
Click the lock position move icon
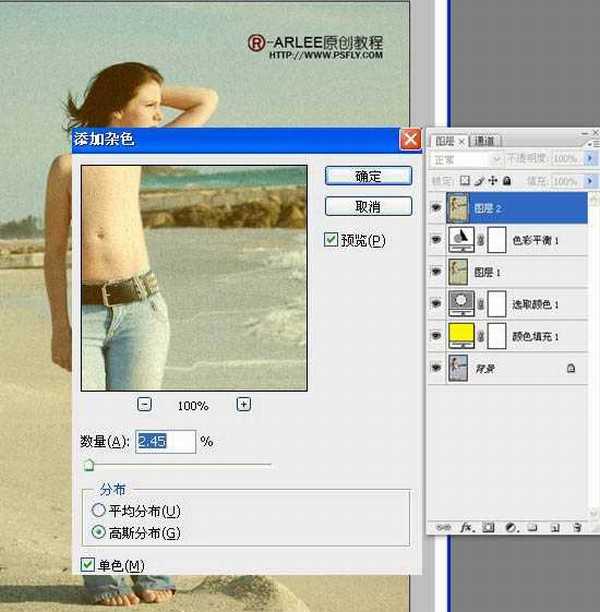[492, 181]
